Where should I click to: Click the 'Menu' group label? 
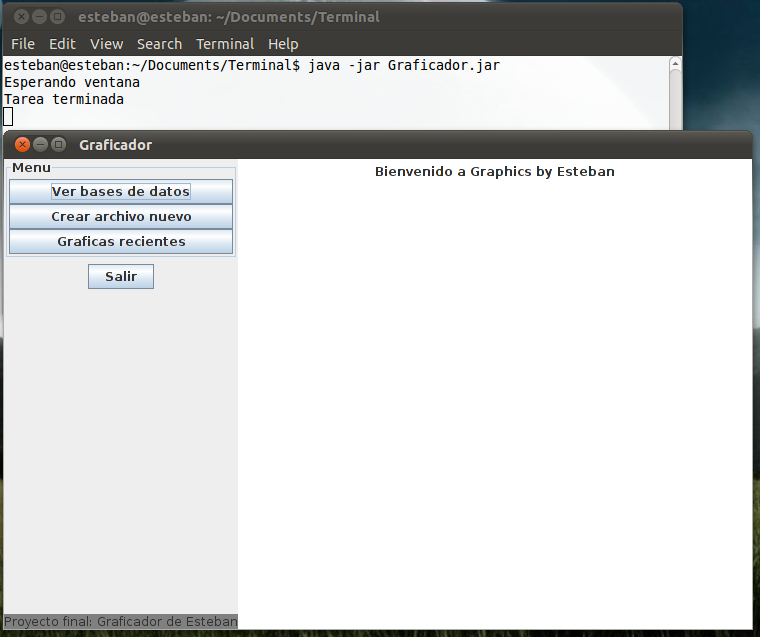[x=32, y=168]
